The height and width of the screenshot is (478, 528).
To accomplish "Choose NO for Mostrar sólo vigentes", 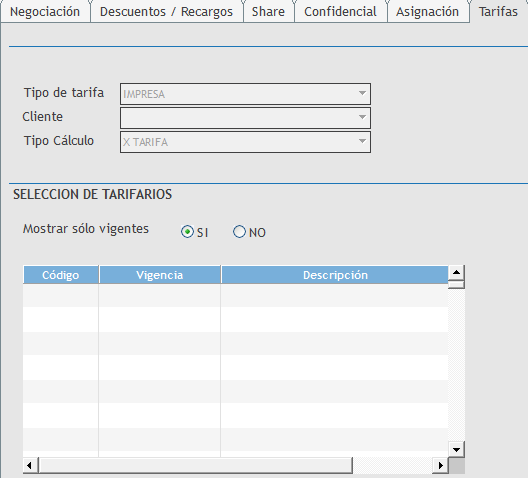I will [239, 232].
